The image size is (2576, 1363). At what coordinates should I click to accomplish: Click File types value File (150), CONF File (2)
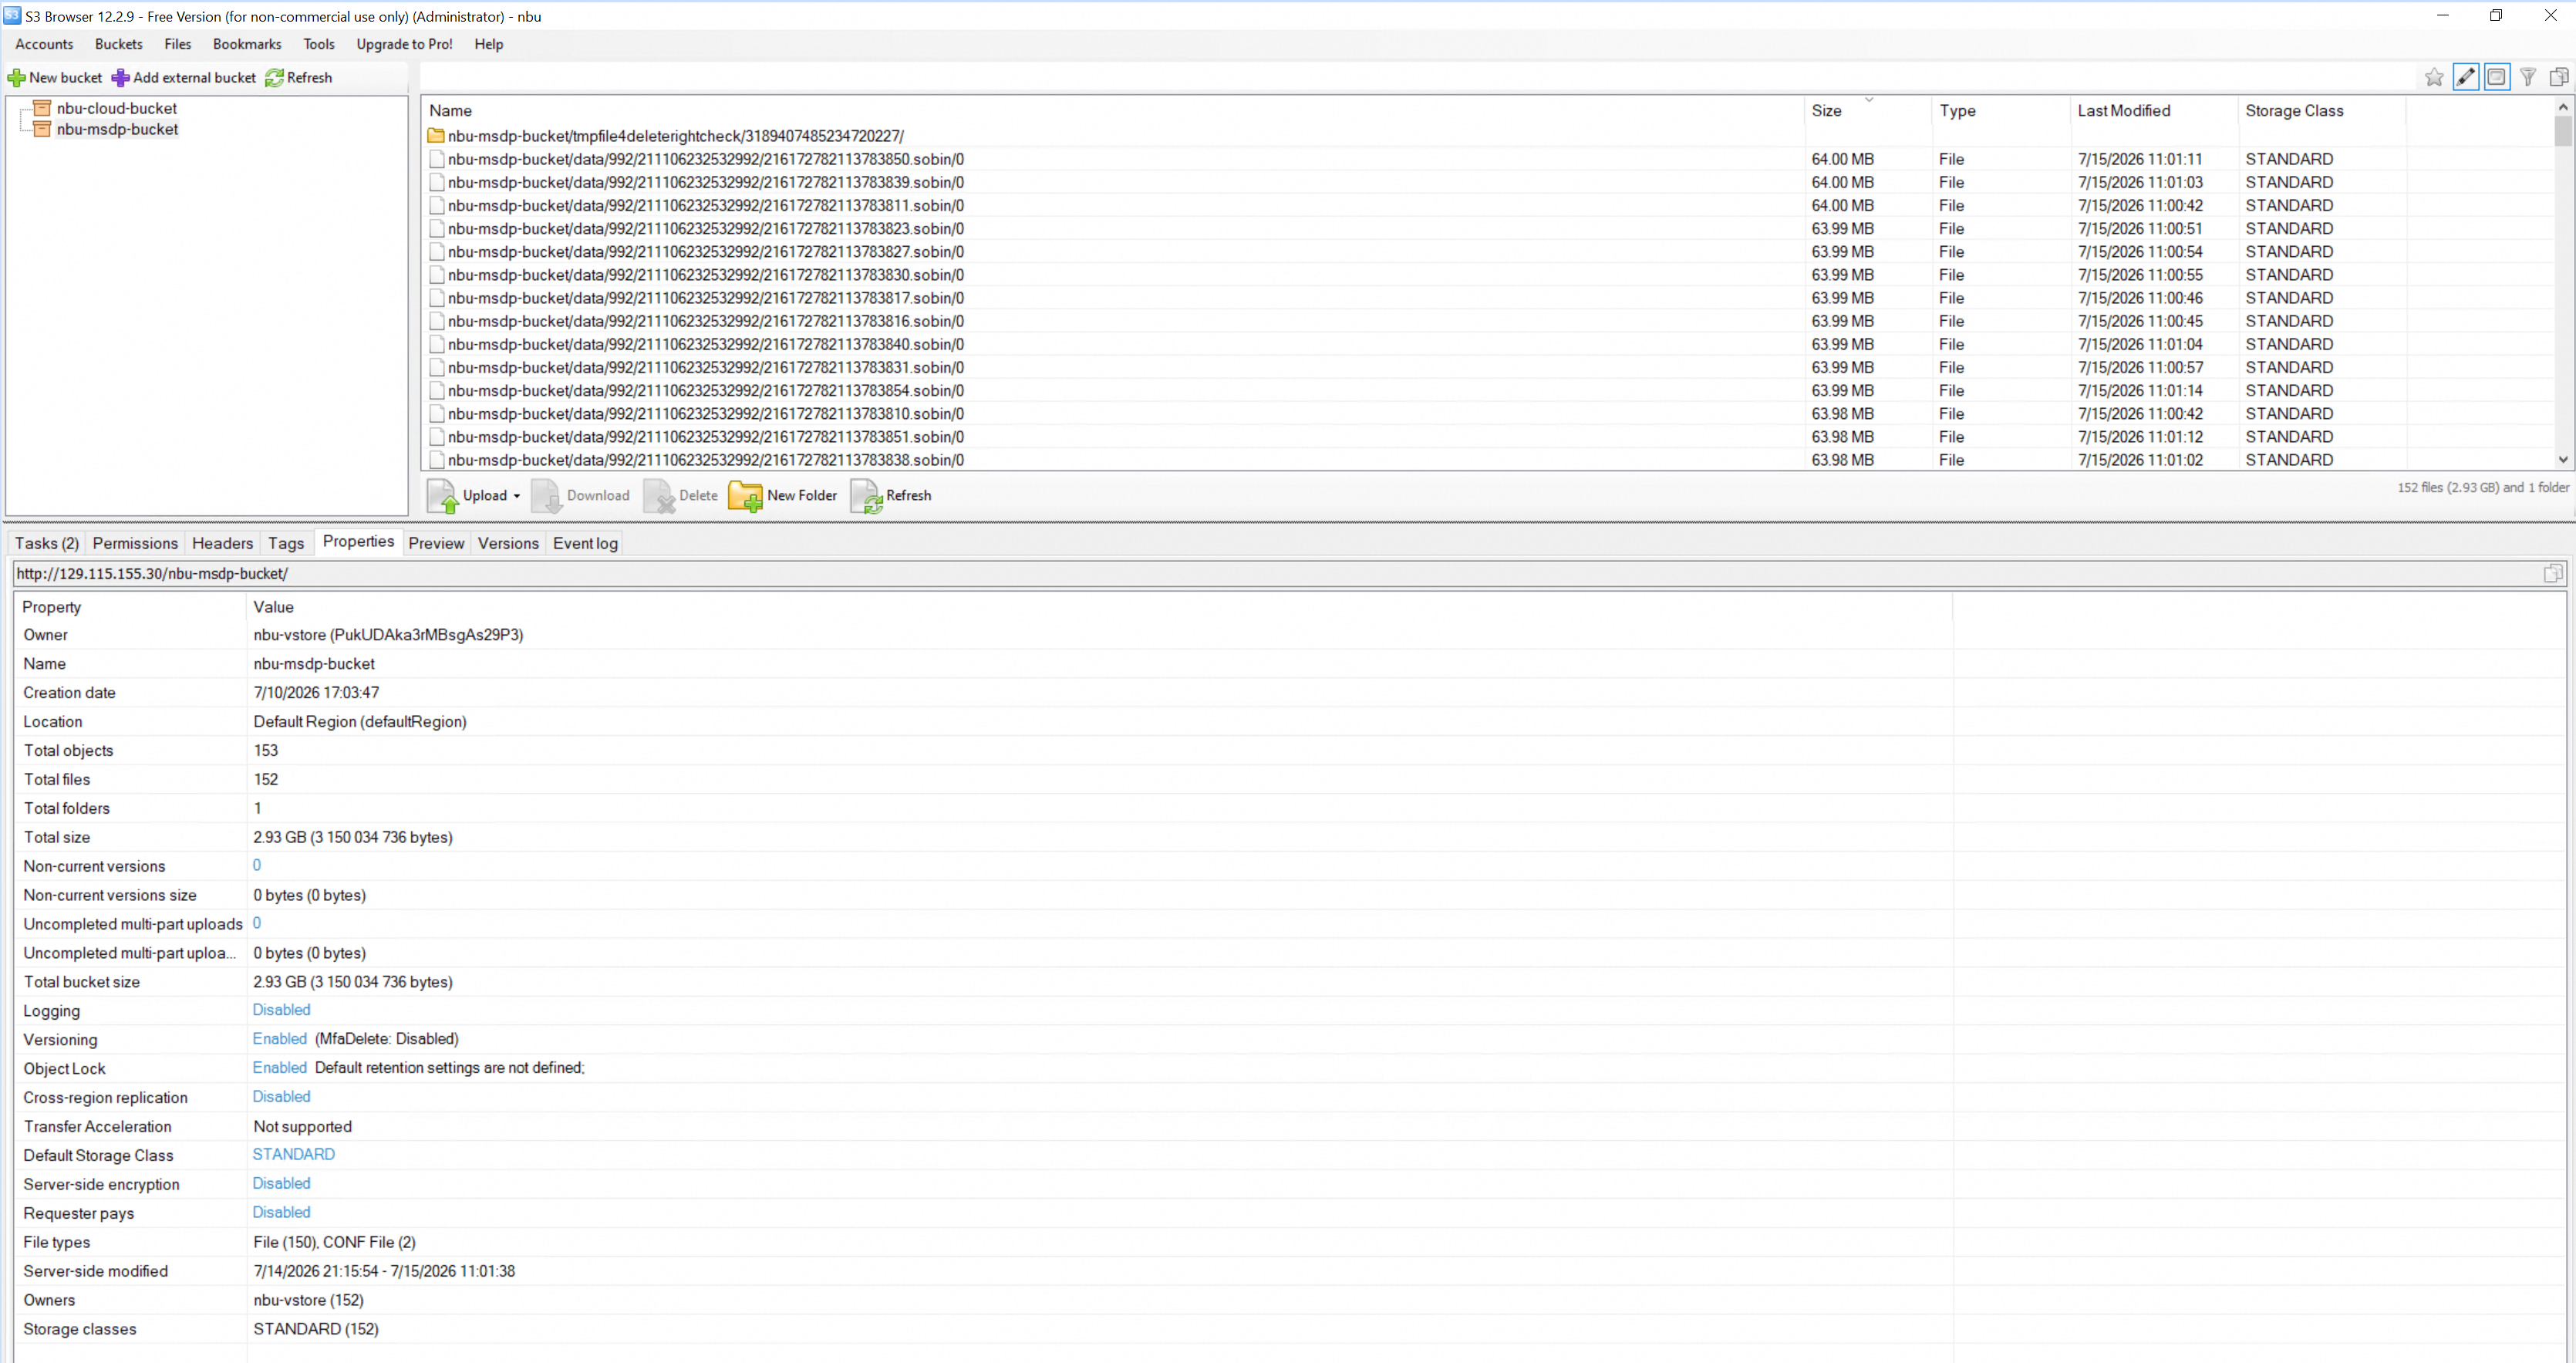pos(334,1242)
